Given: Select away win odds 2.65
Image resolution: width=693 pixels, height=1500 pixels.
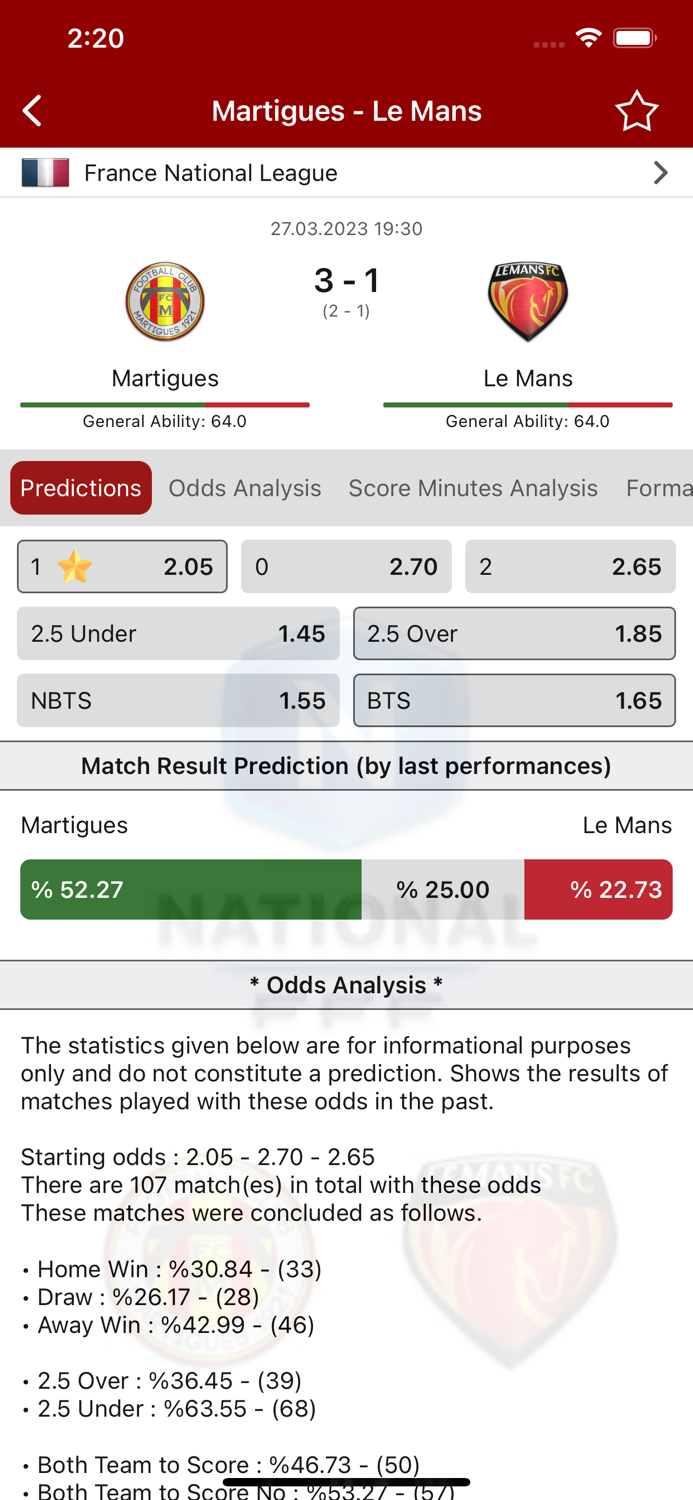Looking at the screenshot, I should click(570, 567).
